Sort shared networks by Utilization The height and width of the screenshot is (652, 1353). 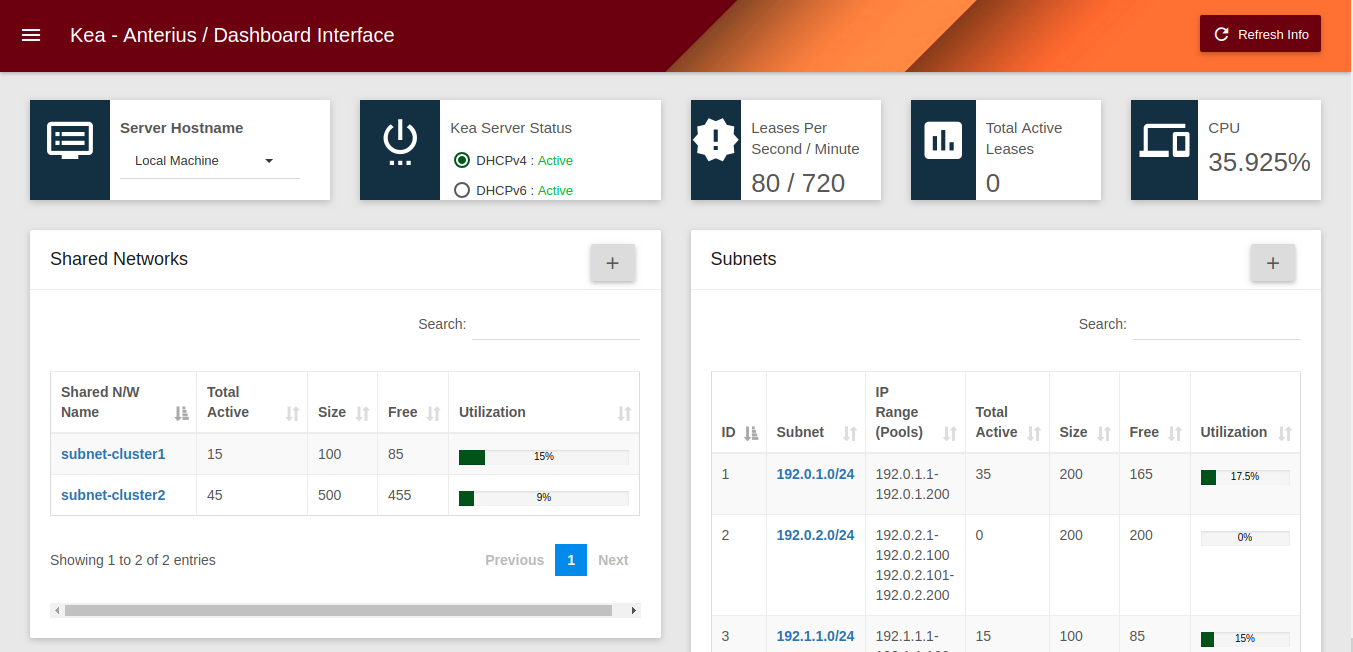[x=544, y=402]
